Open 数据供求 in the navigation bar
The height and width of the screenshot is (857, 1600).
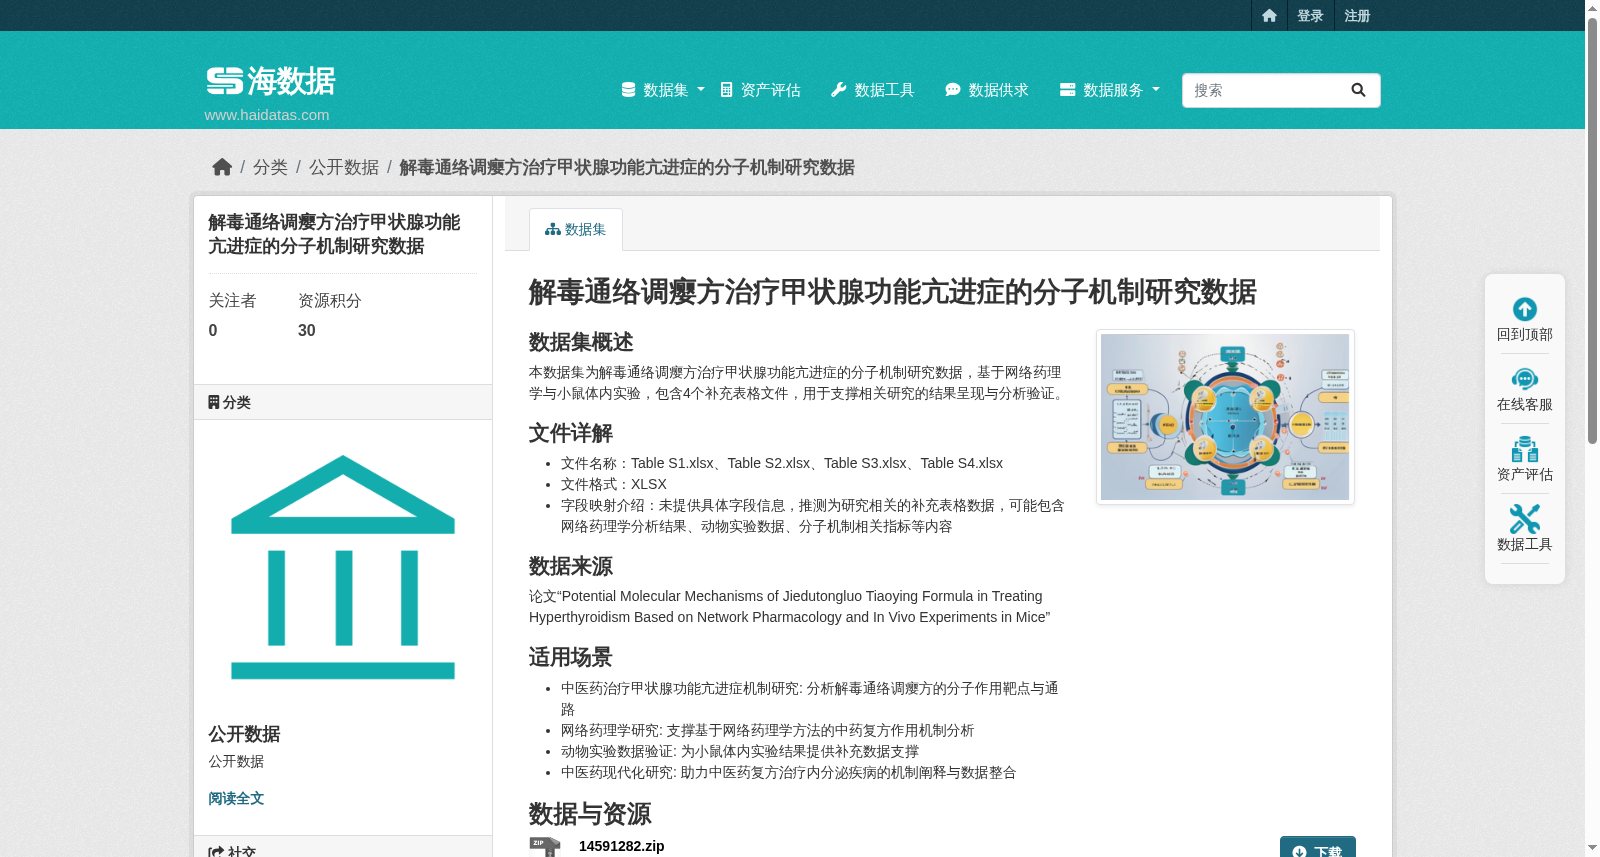(987, 90)
